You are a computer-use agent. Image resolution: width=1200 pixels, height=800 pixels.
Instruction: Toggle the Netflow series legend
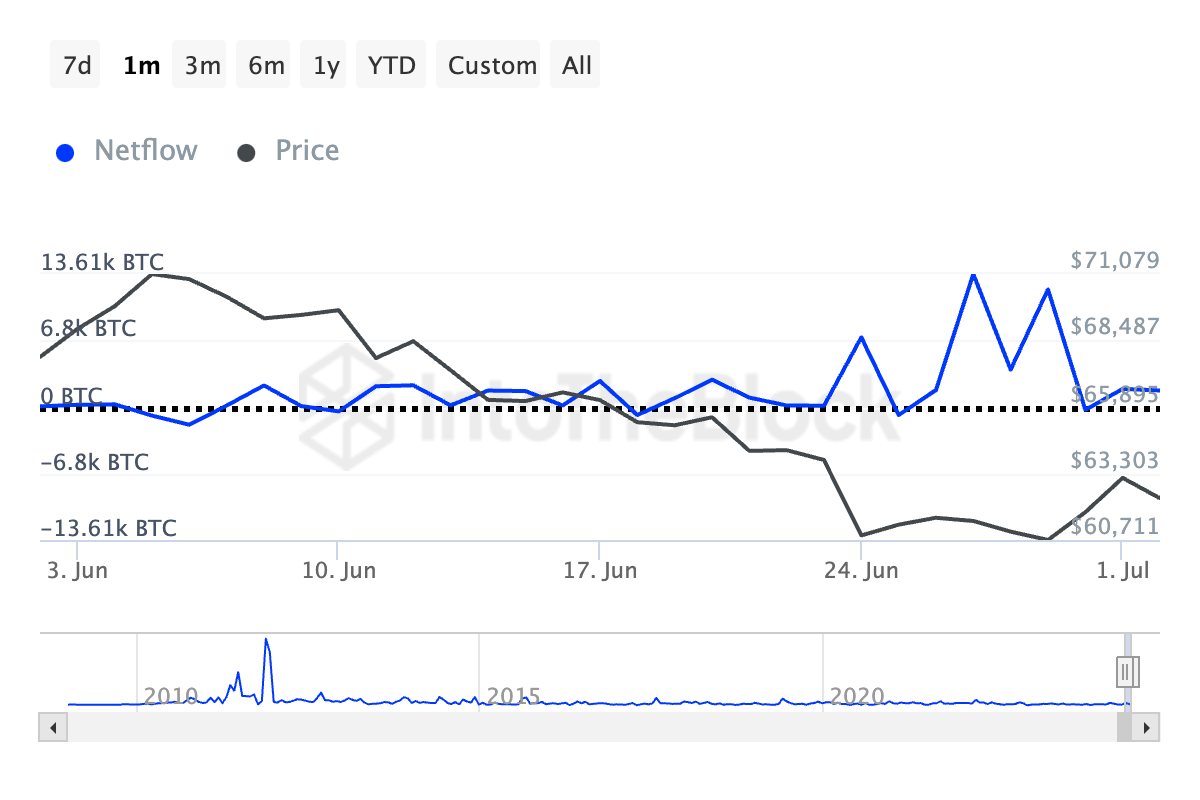click(145, 151)
